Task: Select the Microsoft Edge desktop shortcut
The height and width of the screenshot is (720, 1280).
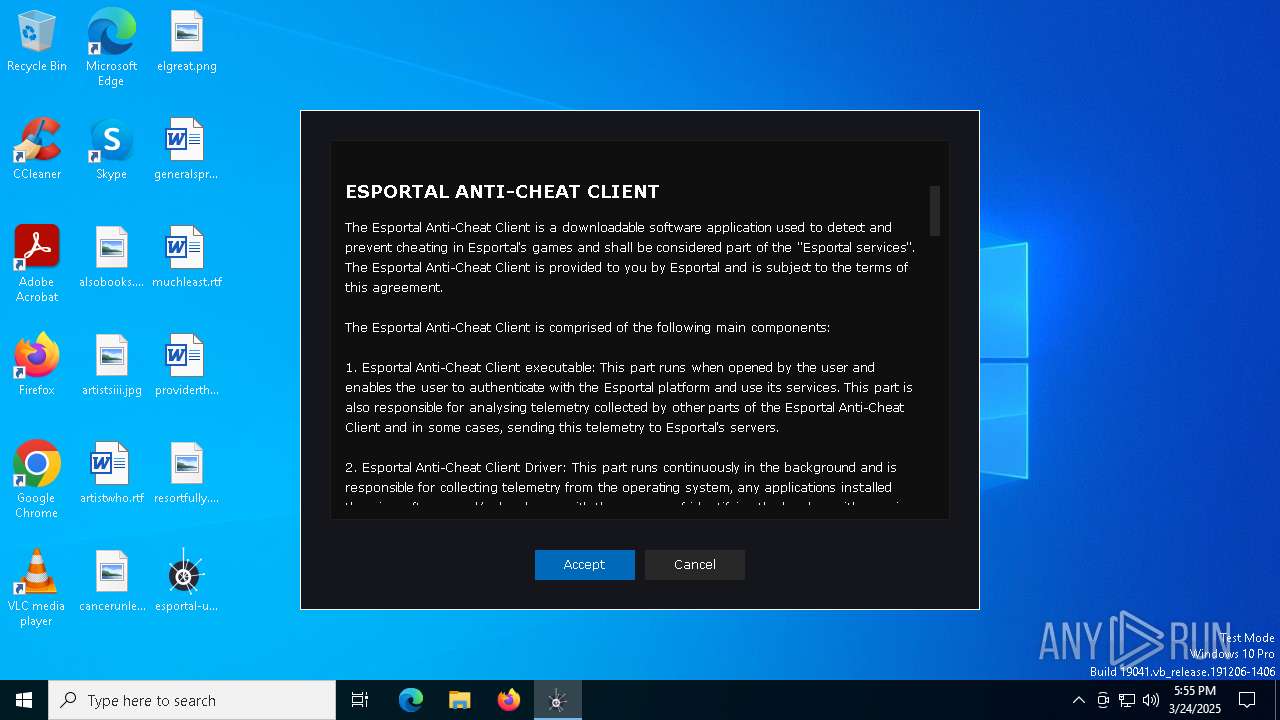Action: tap(111, 48)
